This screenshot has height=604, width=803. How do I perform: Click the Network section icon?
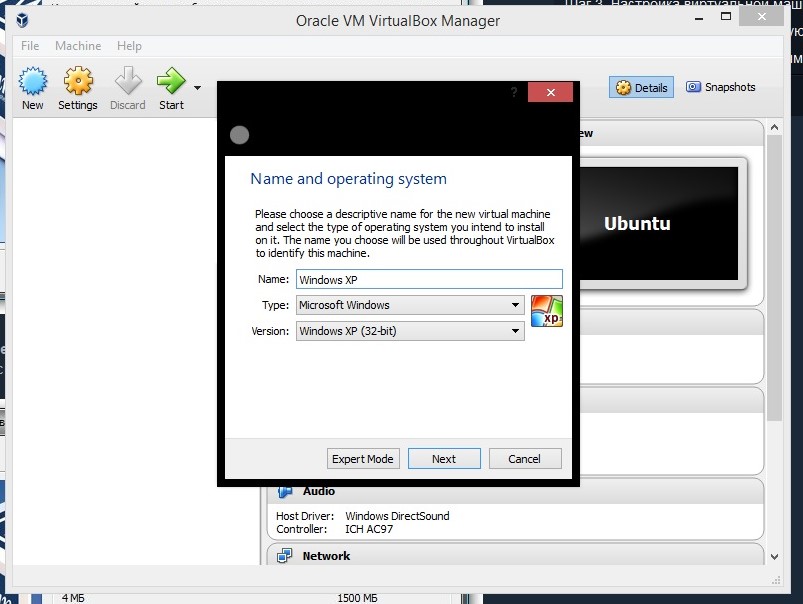(x=284, y=556)
